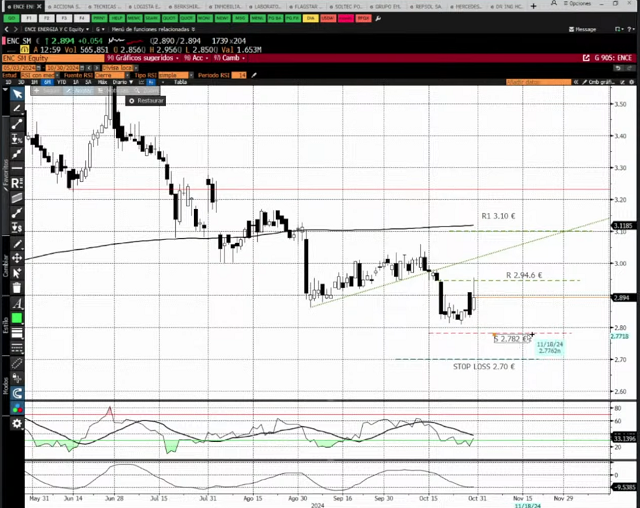The width and height of the screenshot is (640, 508).
Task: Open the Diario periodicity dropdown
Action: [x=123, y=82]
